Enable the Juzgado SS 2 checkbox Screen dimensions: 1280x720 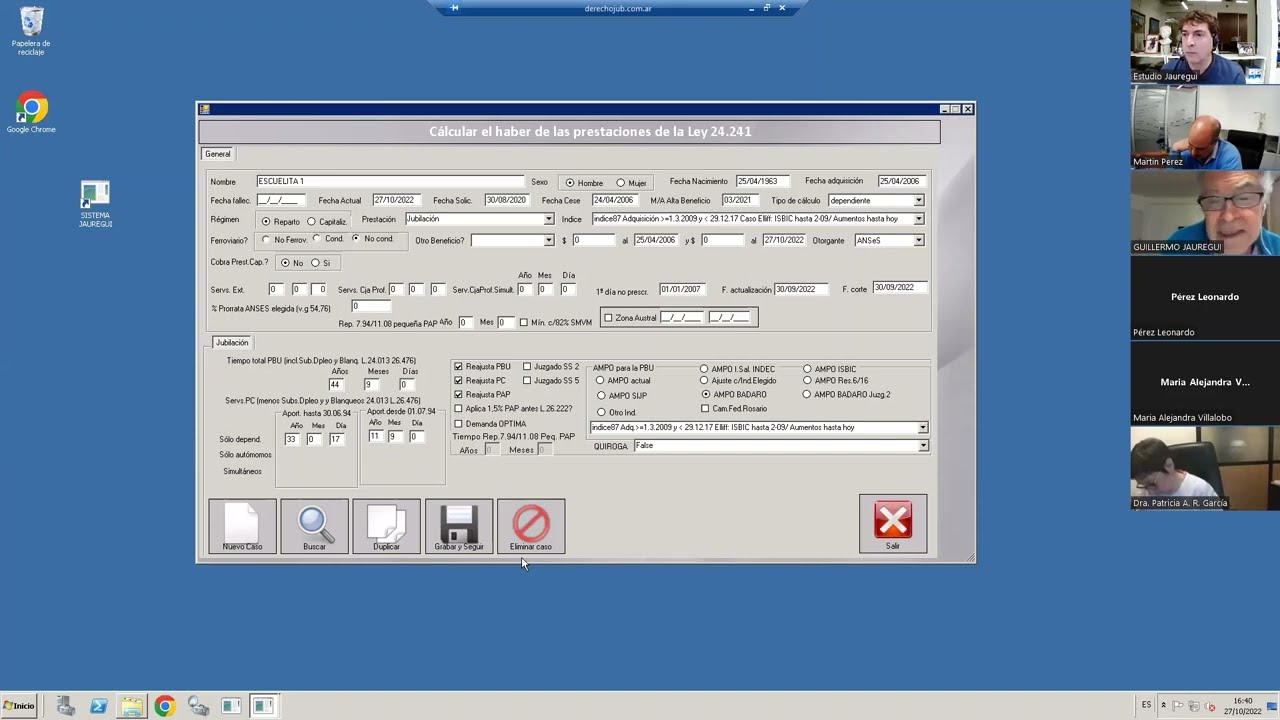tap(527, 367)
